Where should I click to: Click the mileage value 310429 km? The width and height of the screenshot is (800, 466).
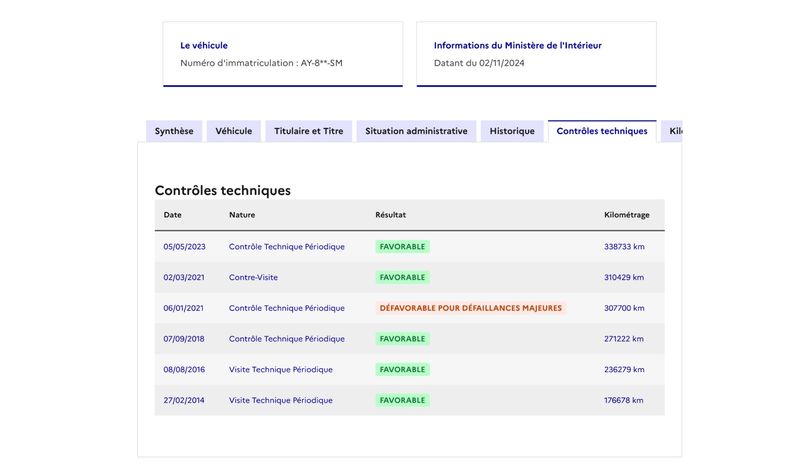pos(624,277)
